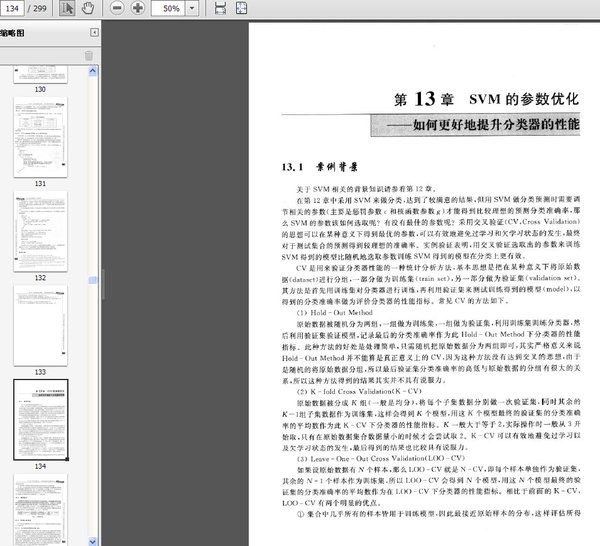The width and height of the screenshot is (600, 546).
Task: Click the "(1) Hold-Out Method" line
Action: 335,312
